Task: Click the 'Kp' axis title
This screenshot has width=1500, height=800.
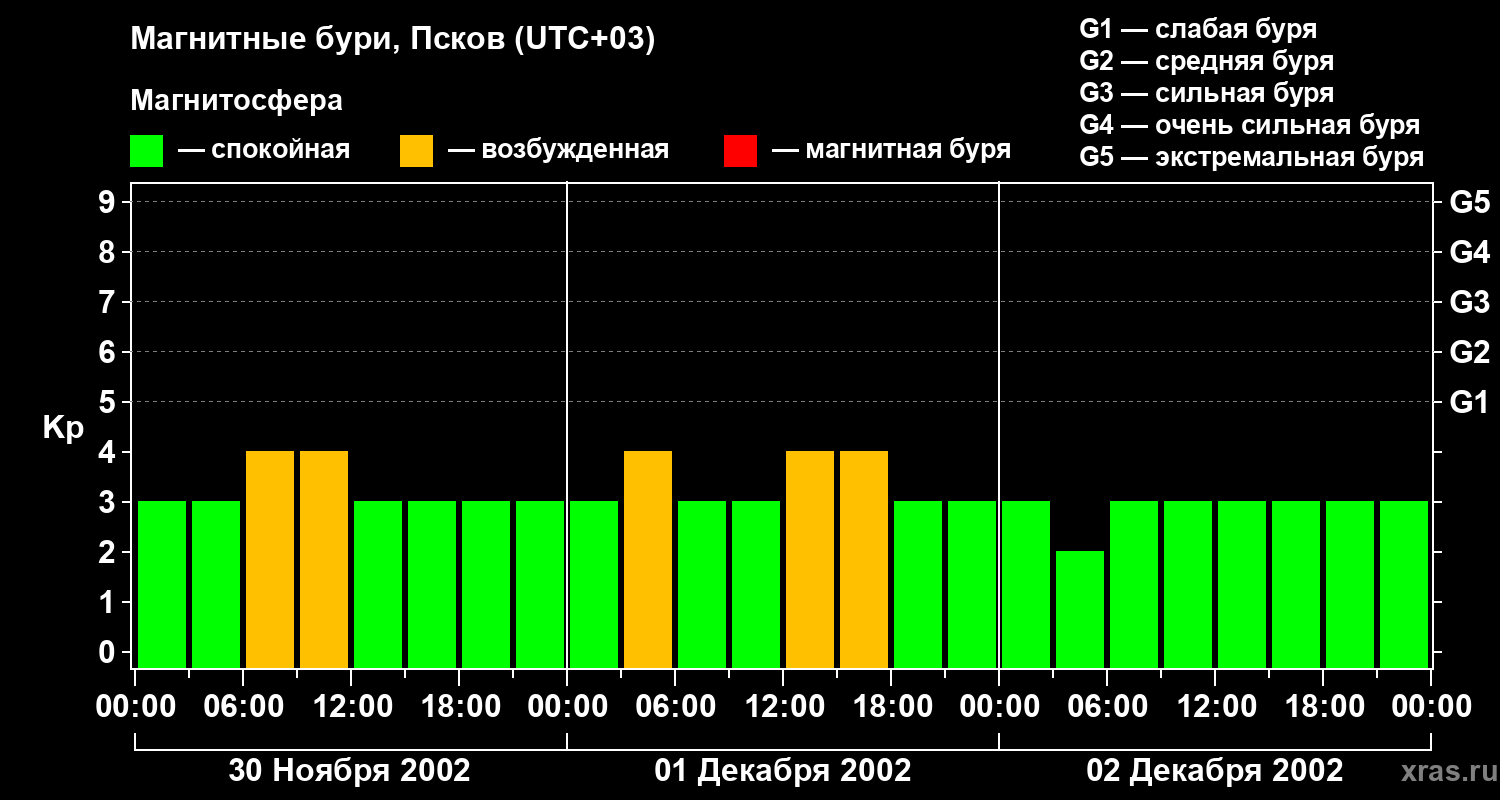Action: pyautogui.click(x=63, y=428)
